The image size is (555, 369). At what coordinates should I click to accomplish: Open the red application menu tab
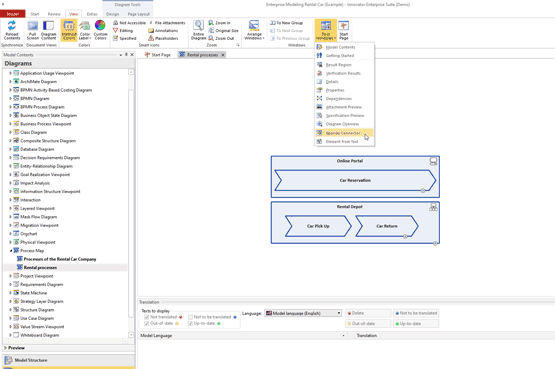click(12, 14)
